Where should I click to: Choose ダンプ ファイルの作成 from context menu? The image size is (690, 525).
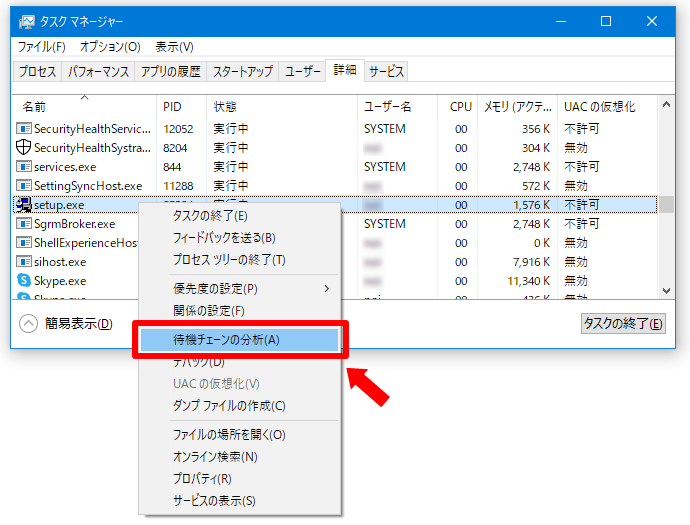(229, 406)
